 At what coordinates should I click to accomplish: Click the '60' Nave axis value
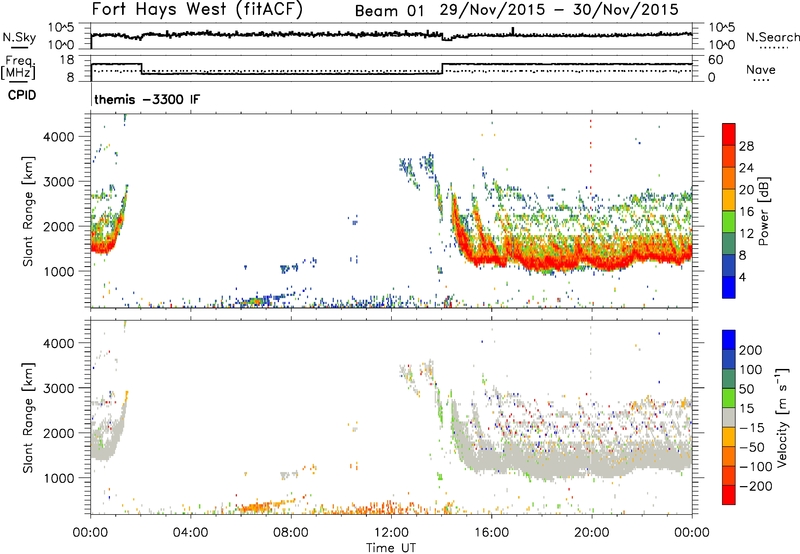(715, 60)
